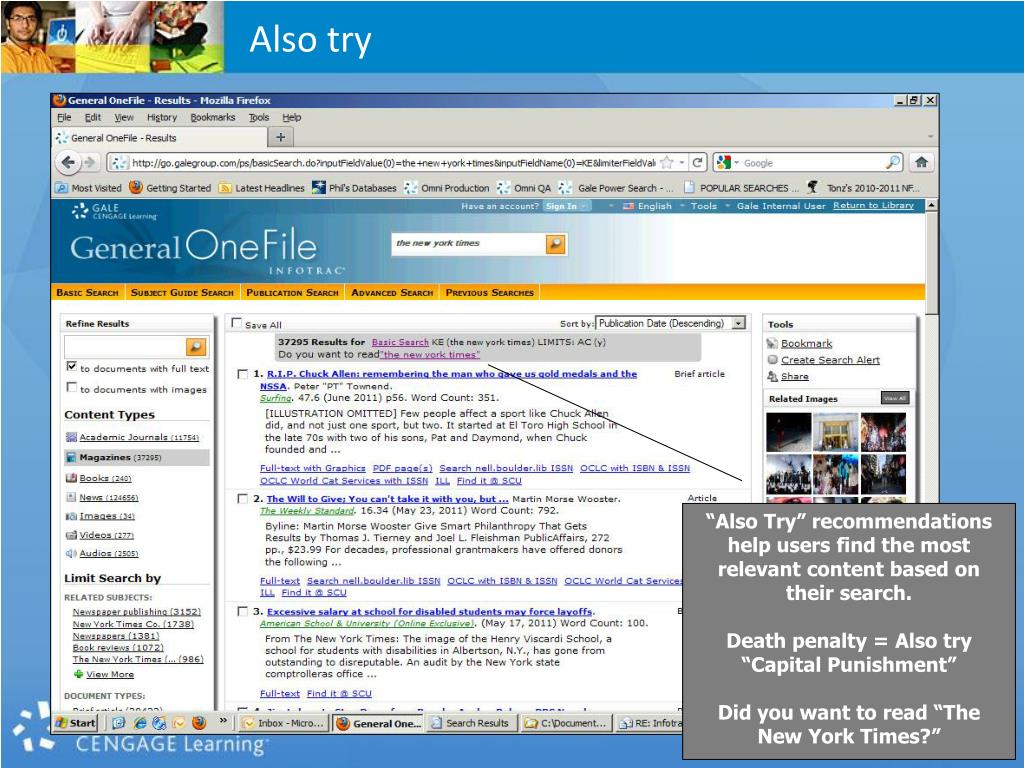This screenshot has width=1024, height=768.
Task: Open the Getting Started bookmark
Action: coord(170,188)
